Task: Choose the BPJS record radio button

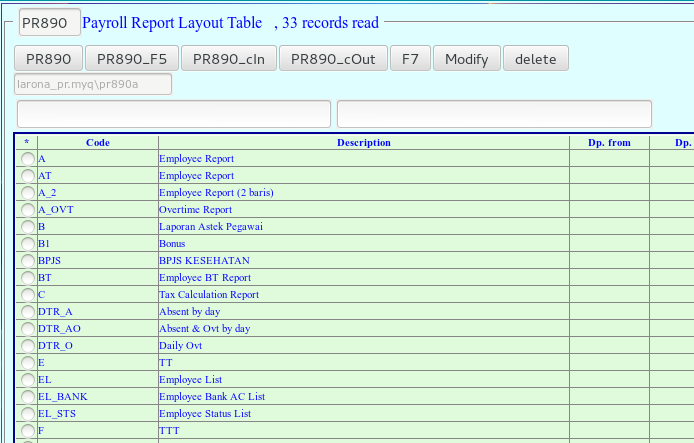Action: [27, 261]
